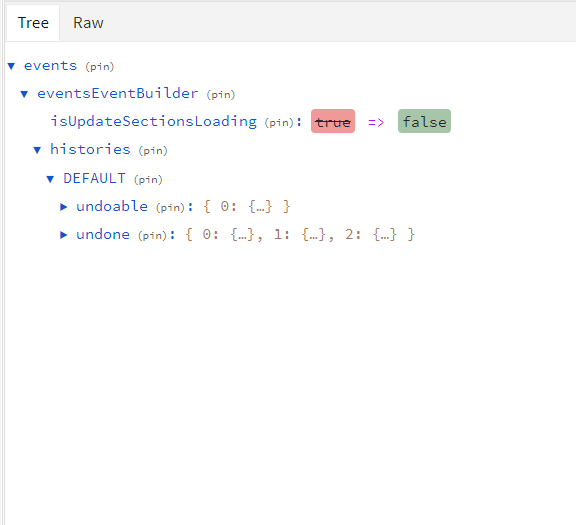Click the undoable collapsed object preview
This screenshot has height=525, width=576.
click(x=247, y=207)
